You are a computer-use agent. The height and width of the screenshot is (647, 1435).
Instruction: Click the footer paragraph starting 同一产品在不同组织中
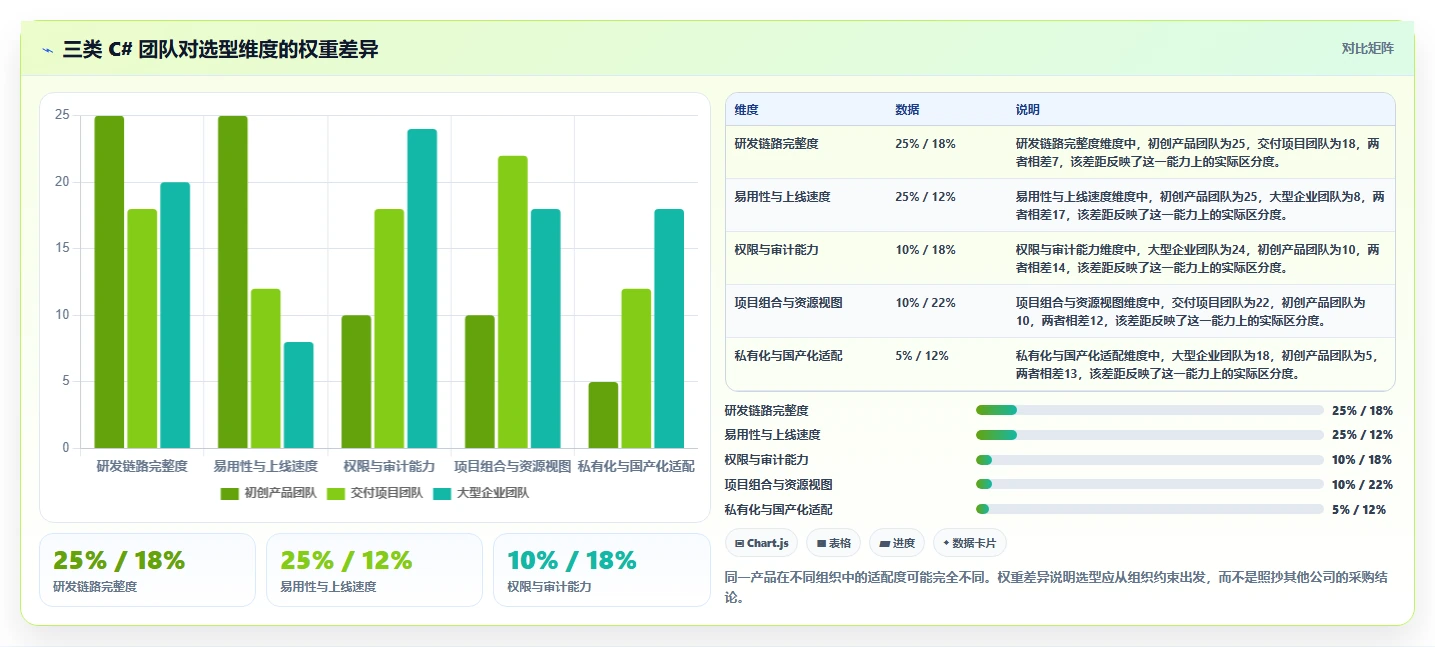point(1055,587)
